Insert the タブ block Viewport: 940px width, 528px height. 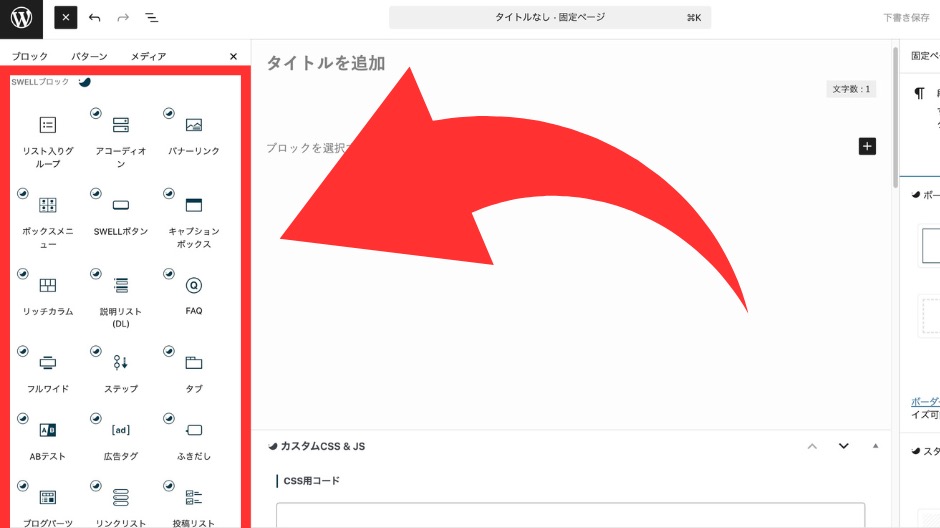point(194,370)
